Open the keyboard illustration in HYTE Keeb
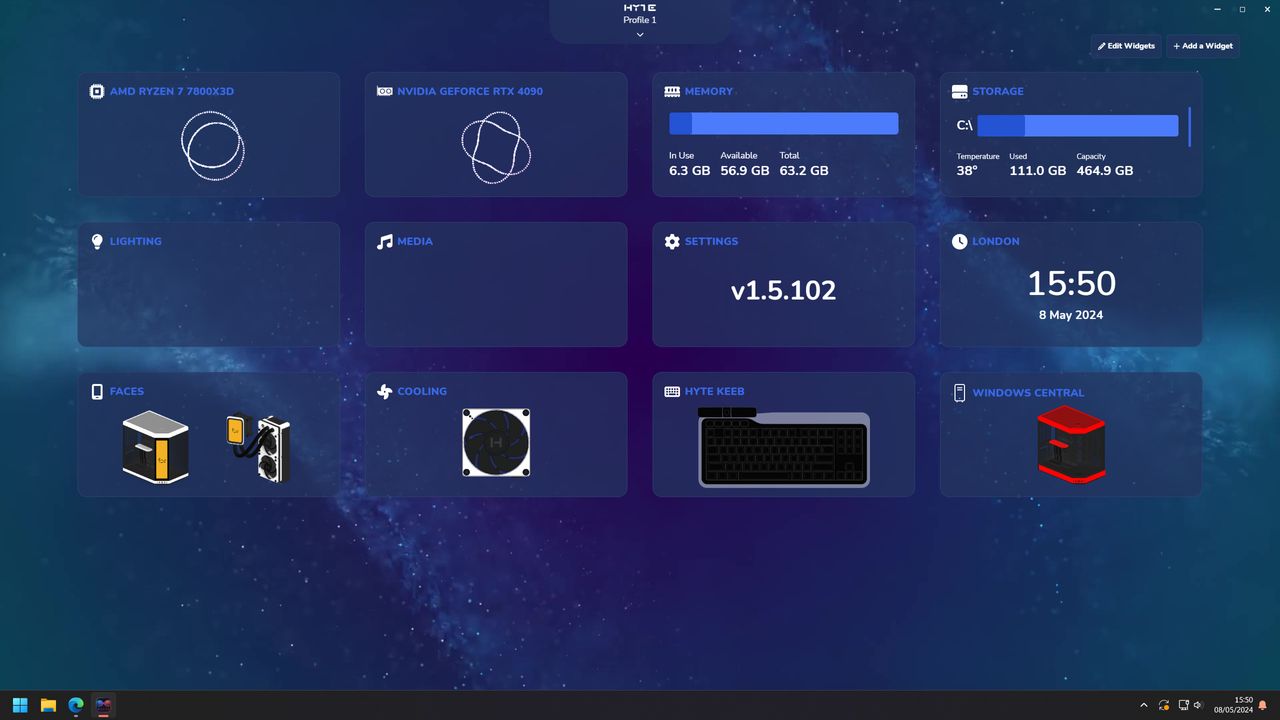The height and width of the screenshot is (720, 1280). pyautogui.click(x=784, y=447)
